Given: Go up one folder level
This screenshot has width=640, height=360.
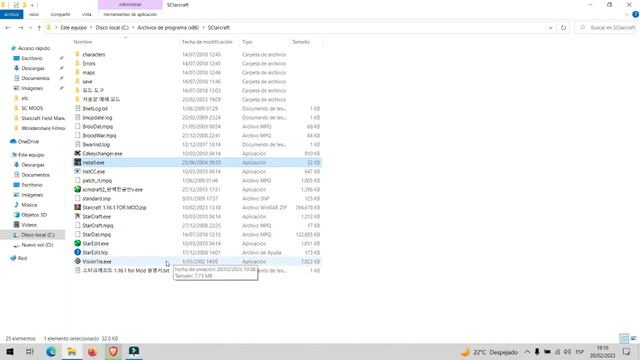Looking at the screenshot, I should tap(39, 28).
